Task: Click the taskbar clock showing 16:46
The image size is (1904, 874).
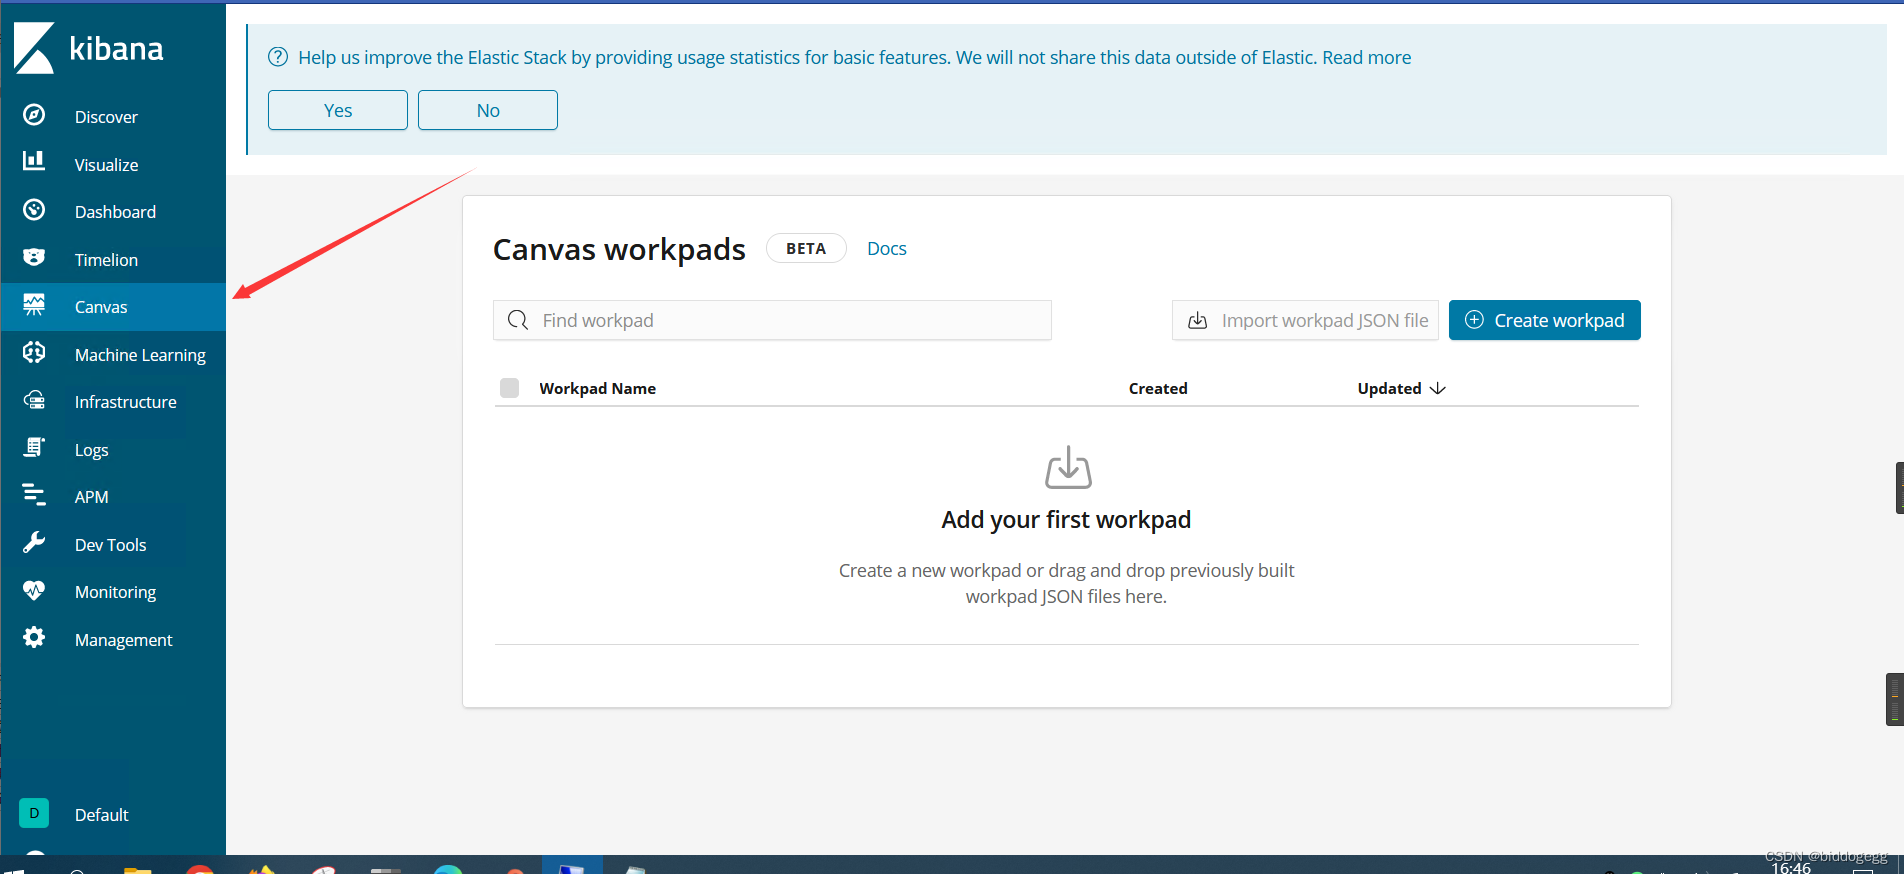Action: [1791, 867]
